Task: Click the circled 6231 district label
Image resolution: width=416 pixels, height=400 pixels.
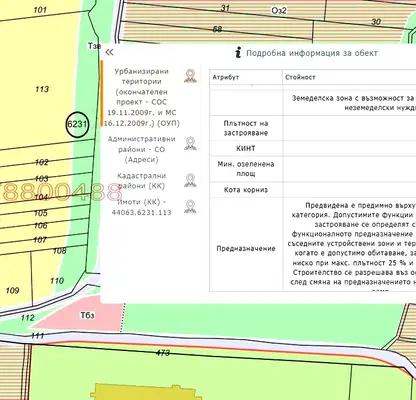Action: click(x=77, y=124)
